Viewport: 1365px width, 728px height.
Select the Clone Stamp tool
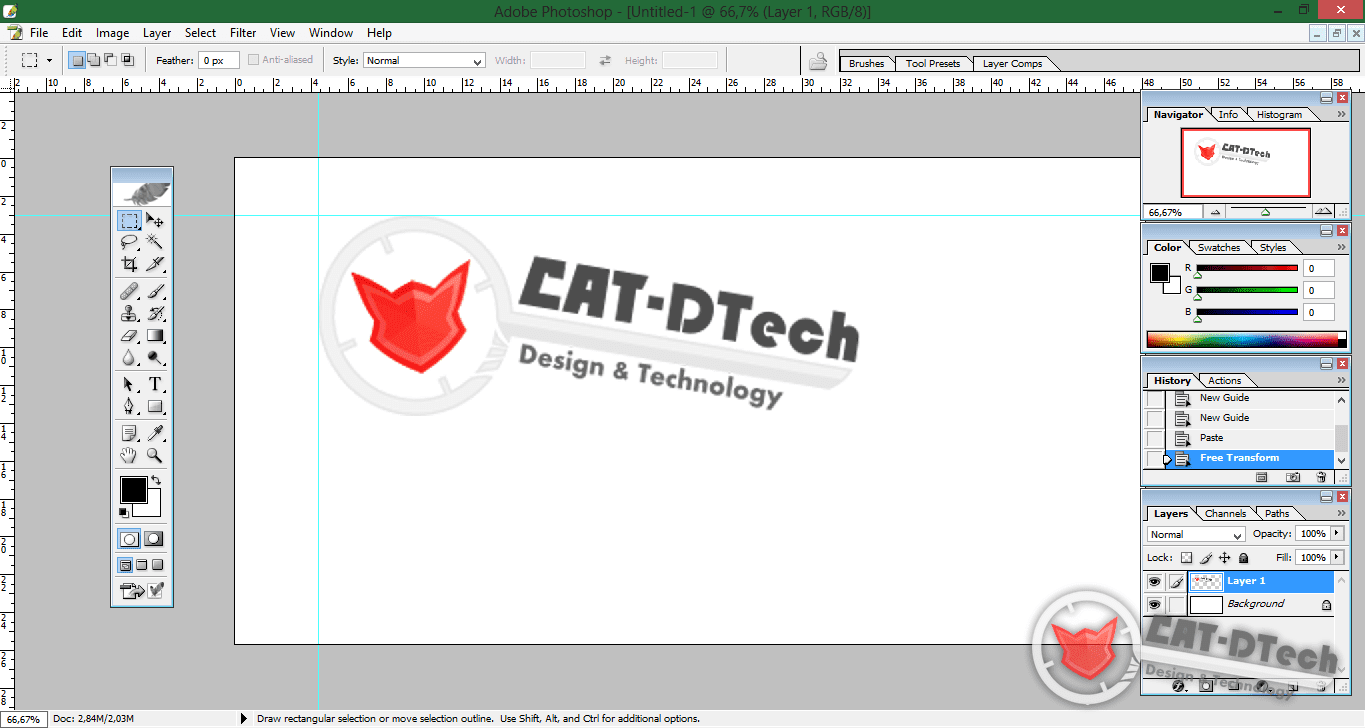point(129,314)
